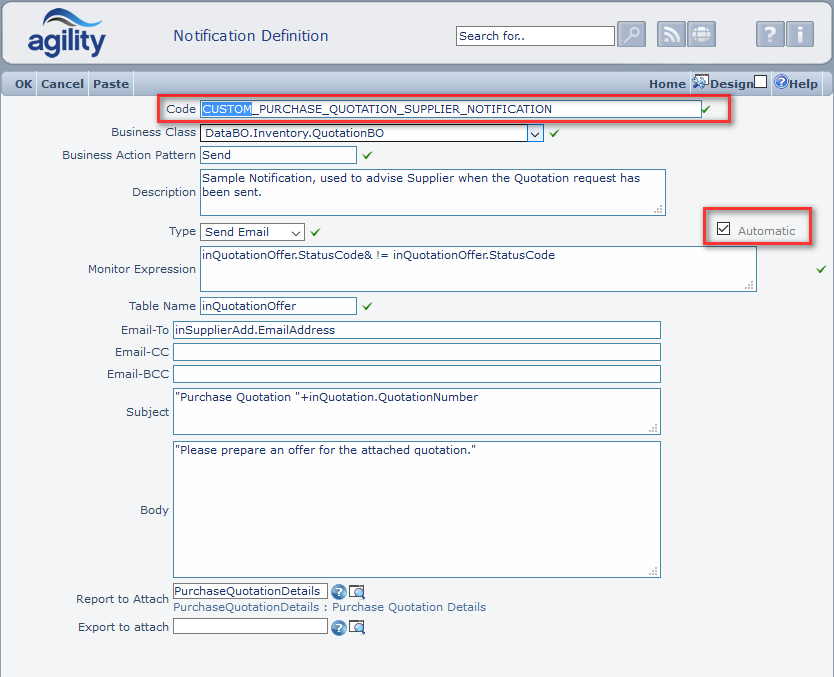834x677 pixels.
Task: Click Paste in the toolbar
Action: pos(111,84)
